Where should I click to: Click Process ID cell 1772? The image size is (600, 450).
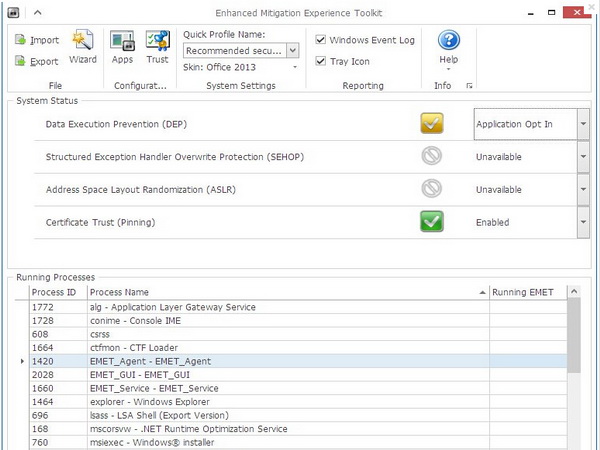coord(58,307)
